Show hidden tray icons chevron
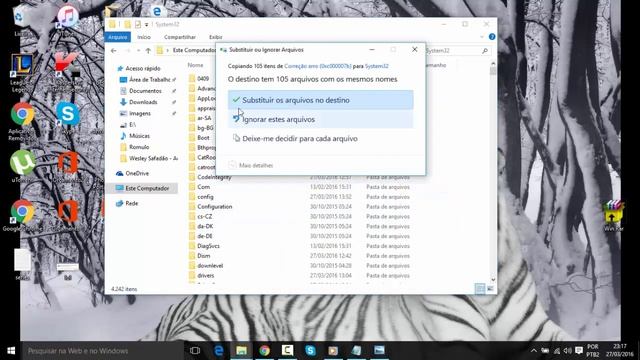This screenshot has height=360, width=640. pyautogui.click(x=533, y=351)
